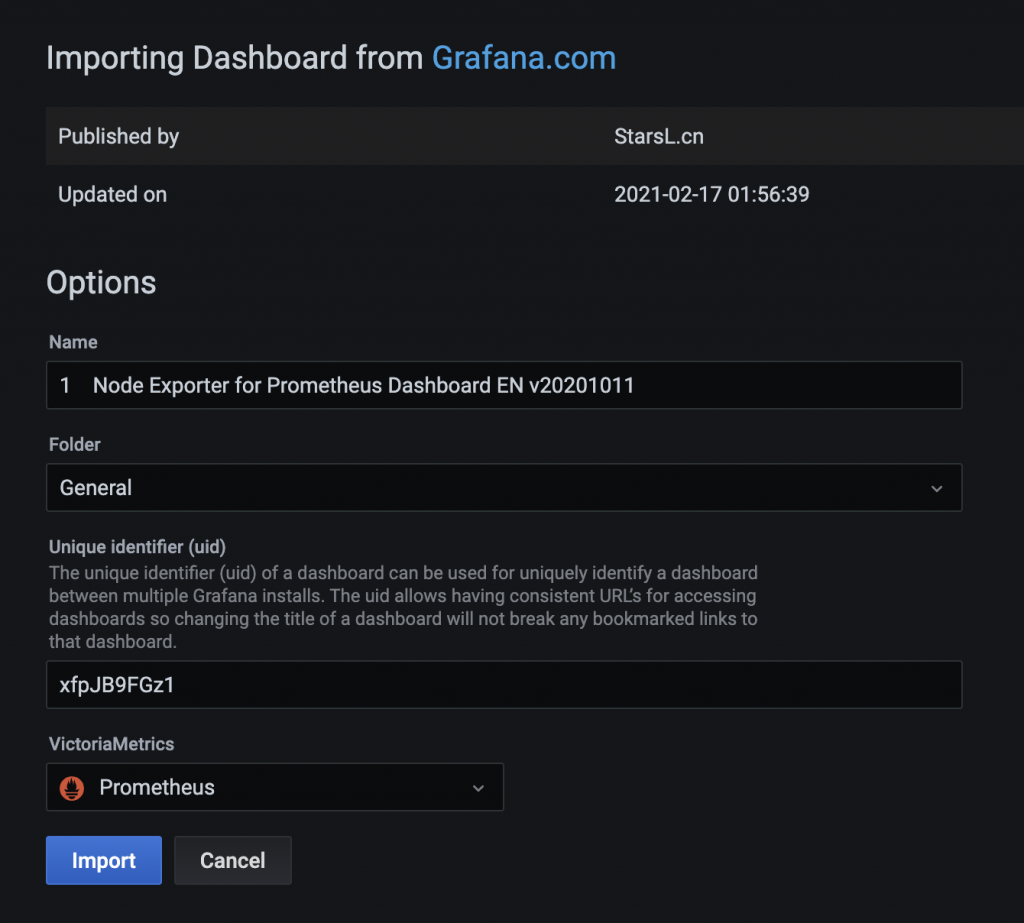Click the Name field label

click(x=73, y=342)
